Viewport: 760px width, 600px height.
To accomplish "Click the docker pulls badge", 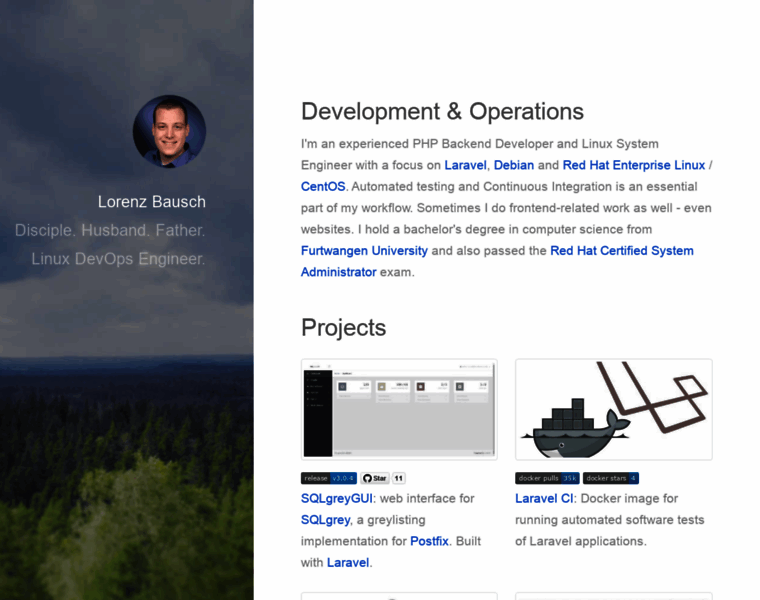I will coord(547,478).
